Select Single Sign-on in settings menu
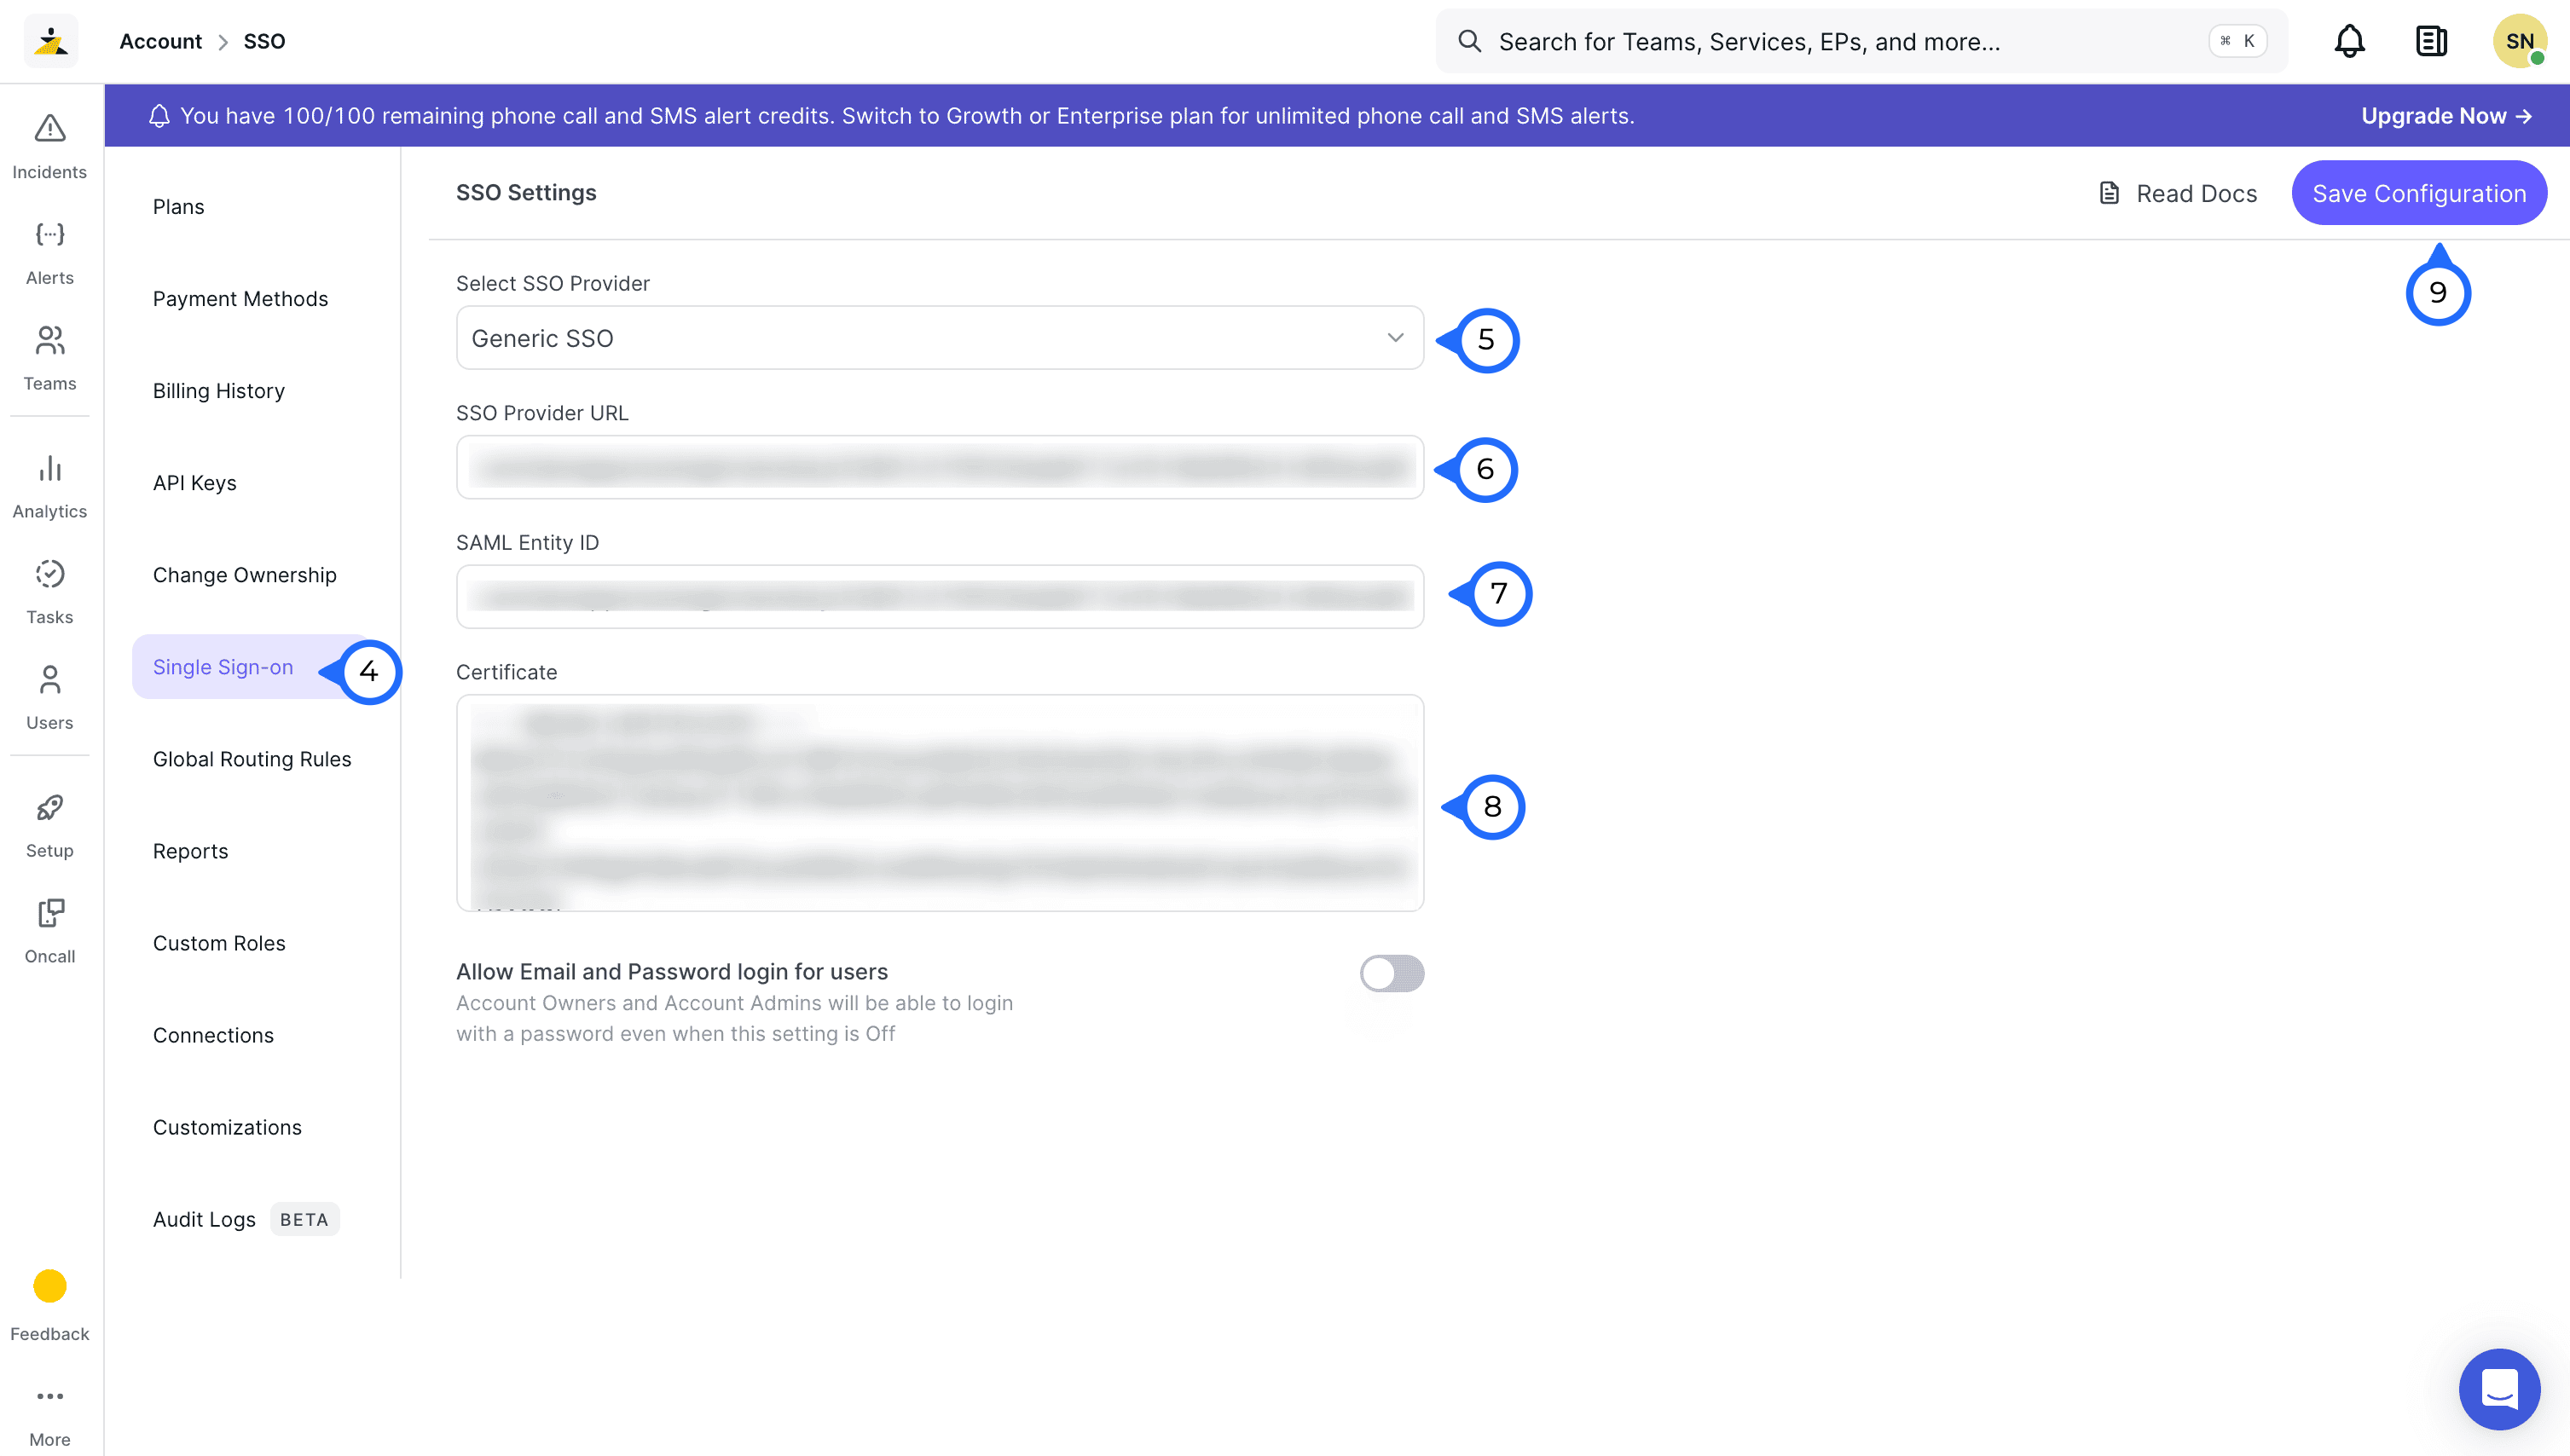Screen dimensions: 2570x1456 (223, 667)
